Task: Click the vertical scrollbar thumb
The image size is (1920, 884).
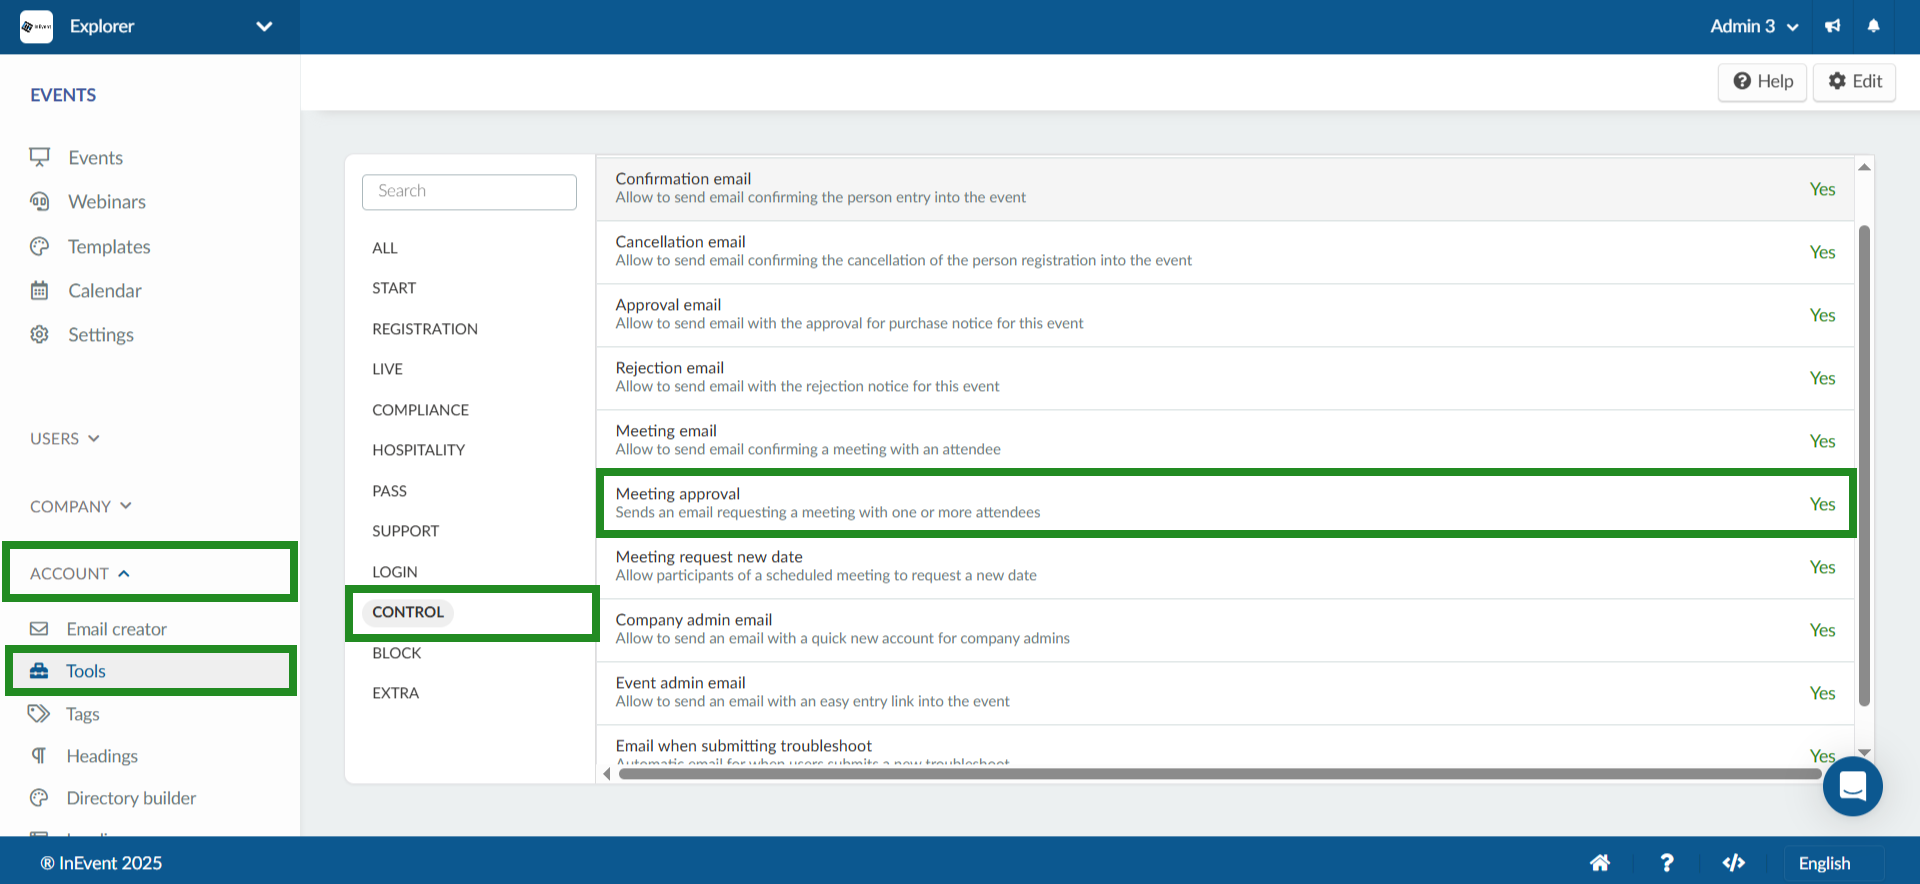Action: tap(1864, 466)
